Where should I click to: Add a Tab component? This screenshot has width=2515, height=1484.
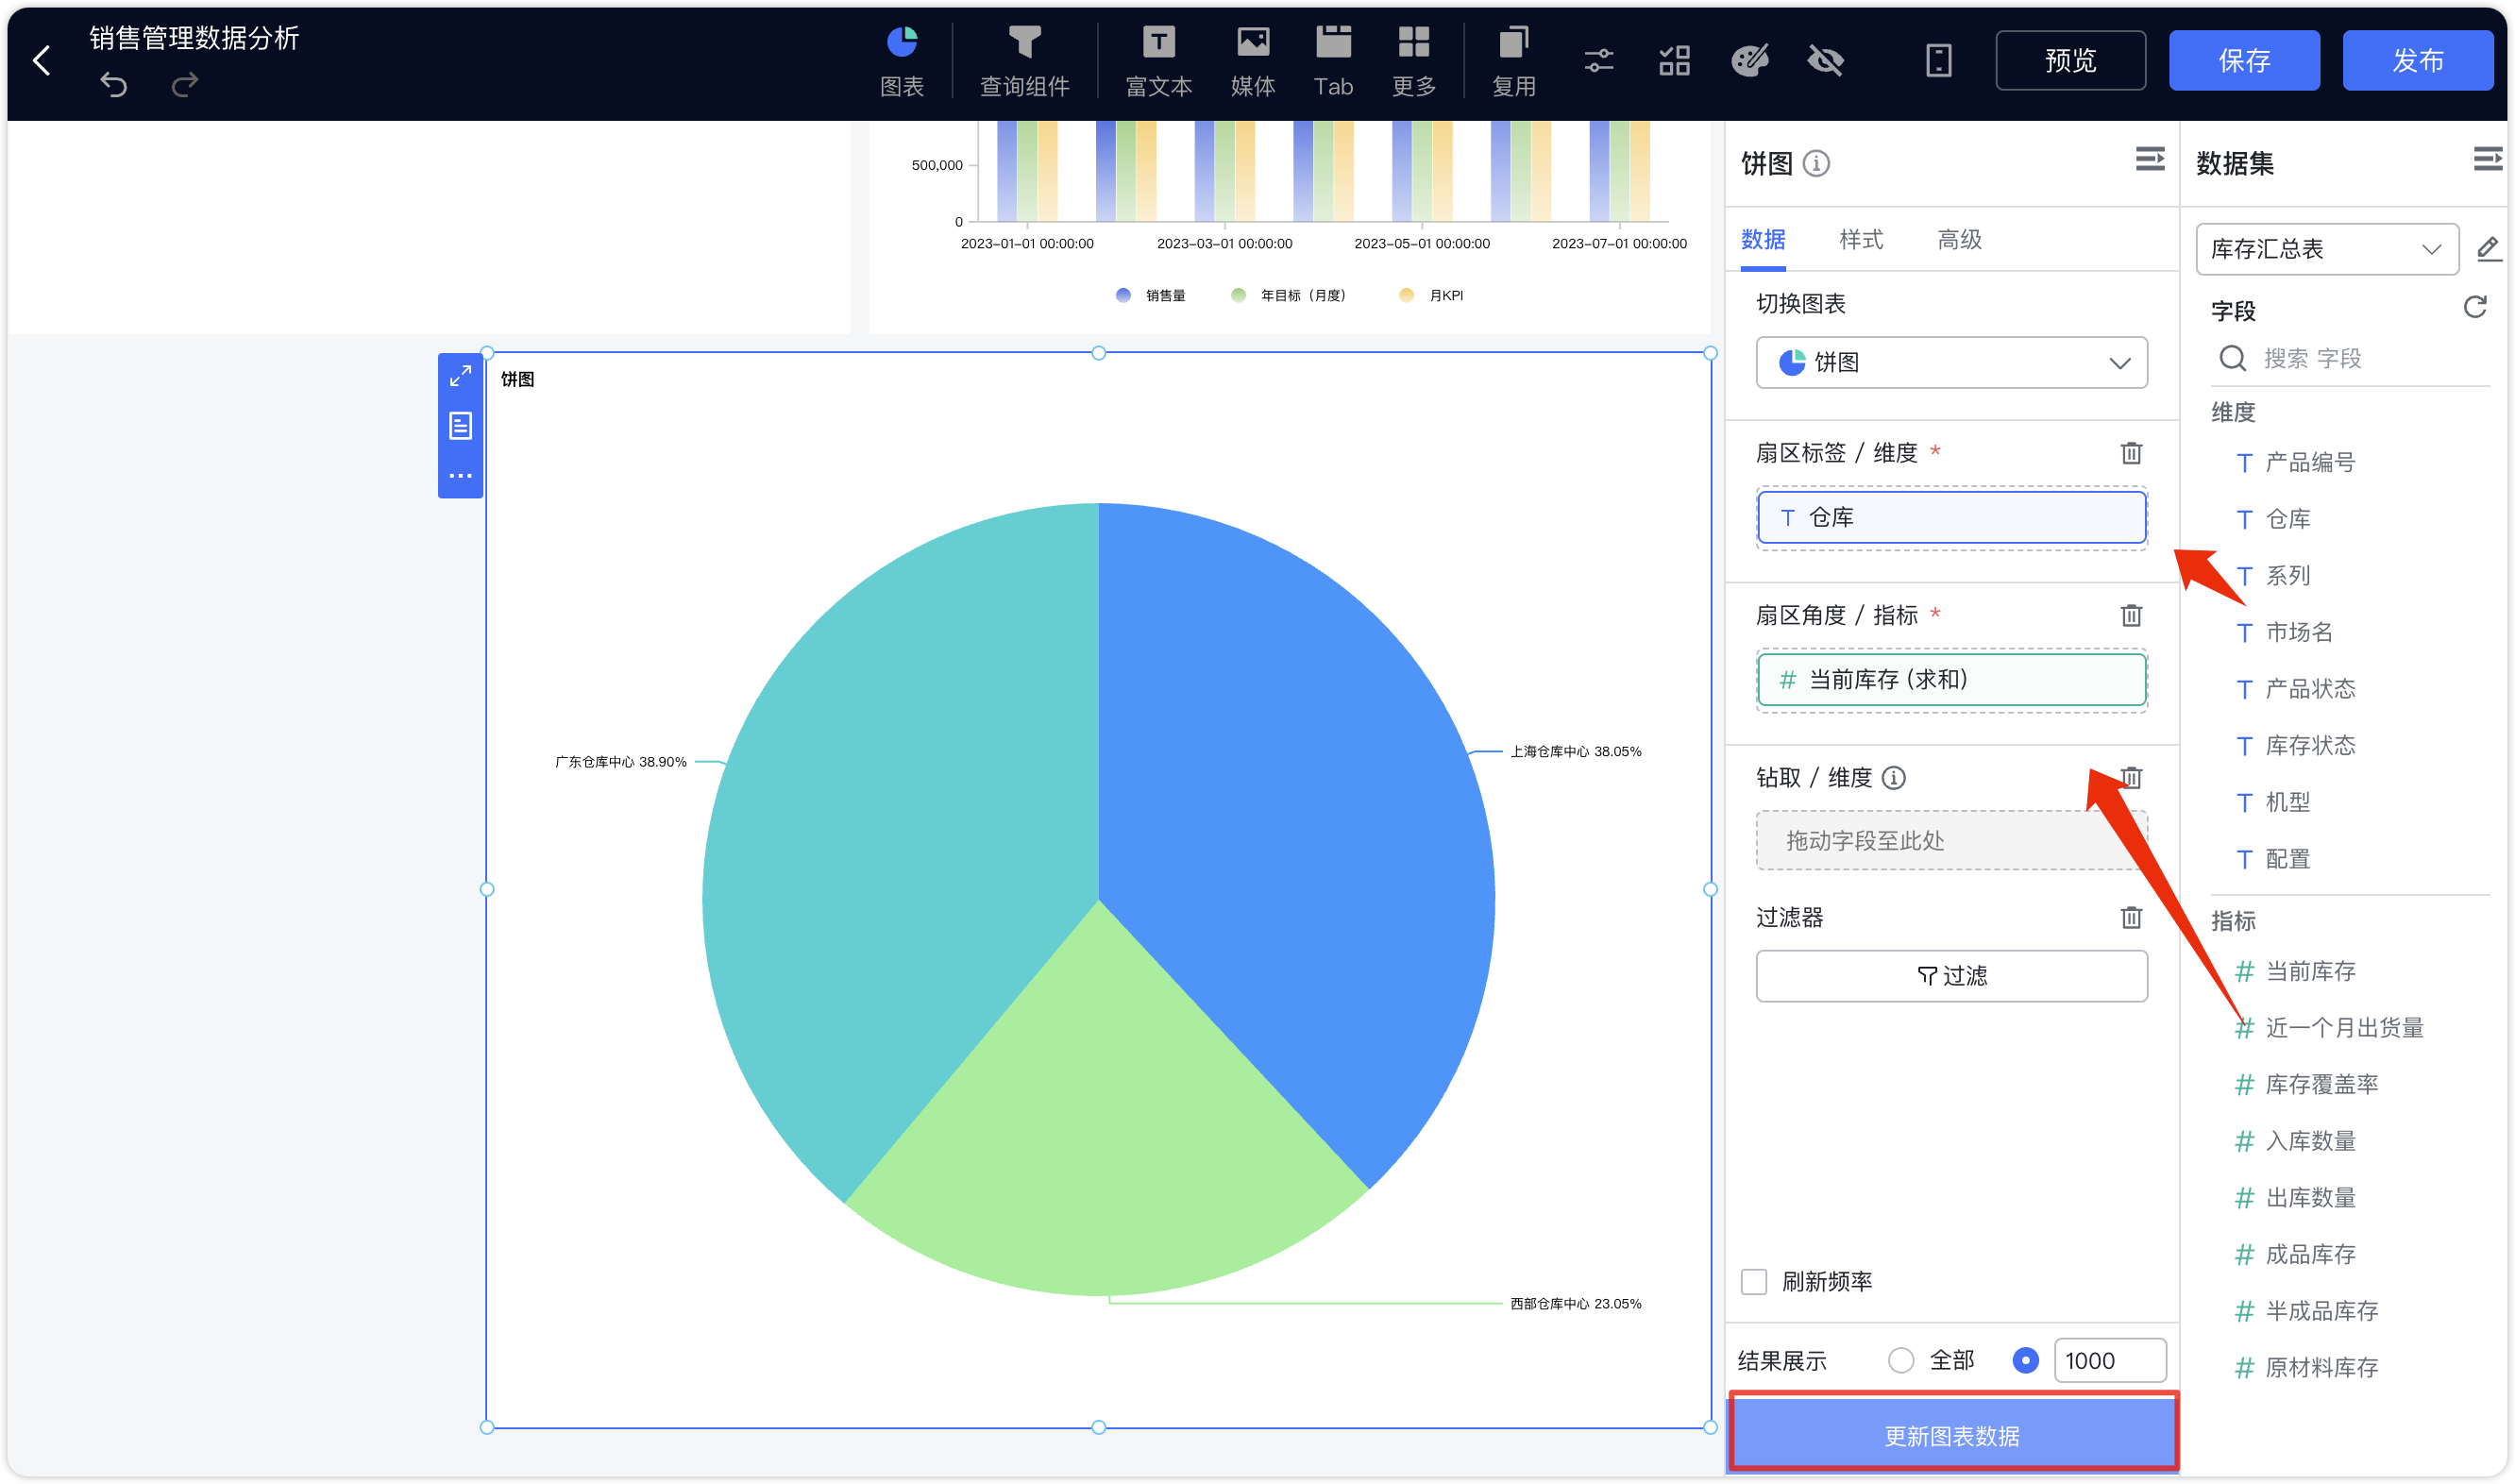point(1334,62)
